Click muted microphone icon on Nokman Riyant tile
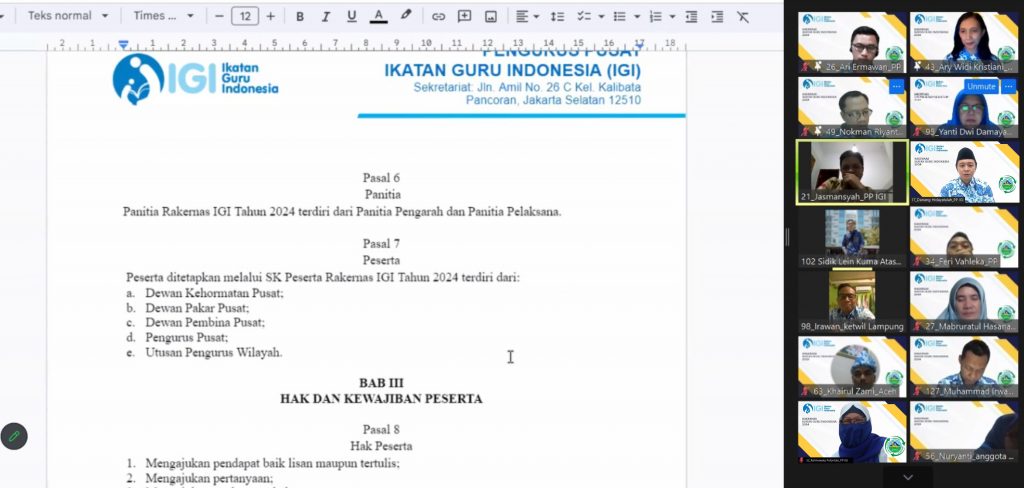Viewport: 1024px width, 488px height. point(805,131)
